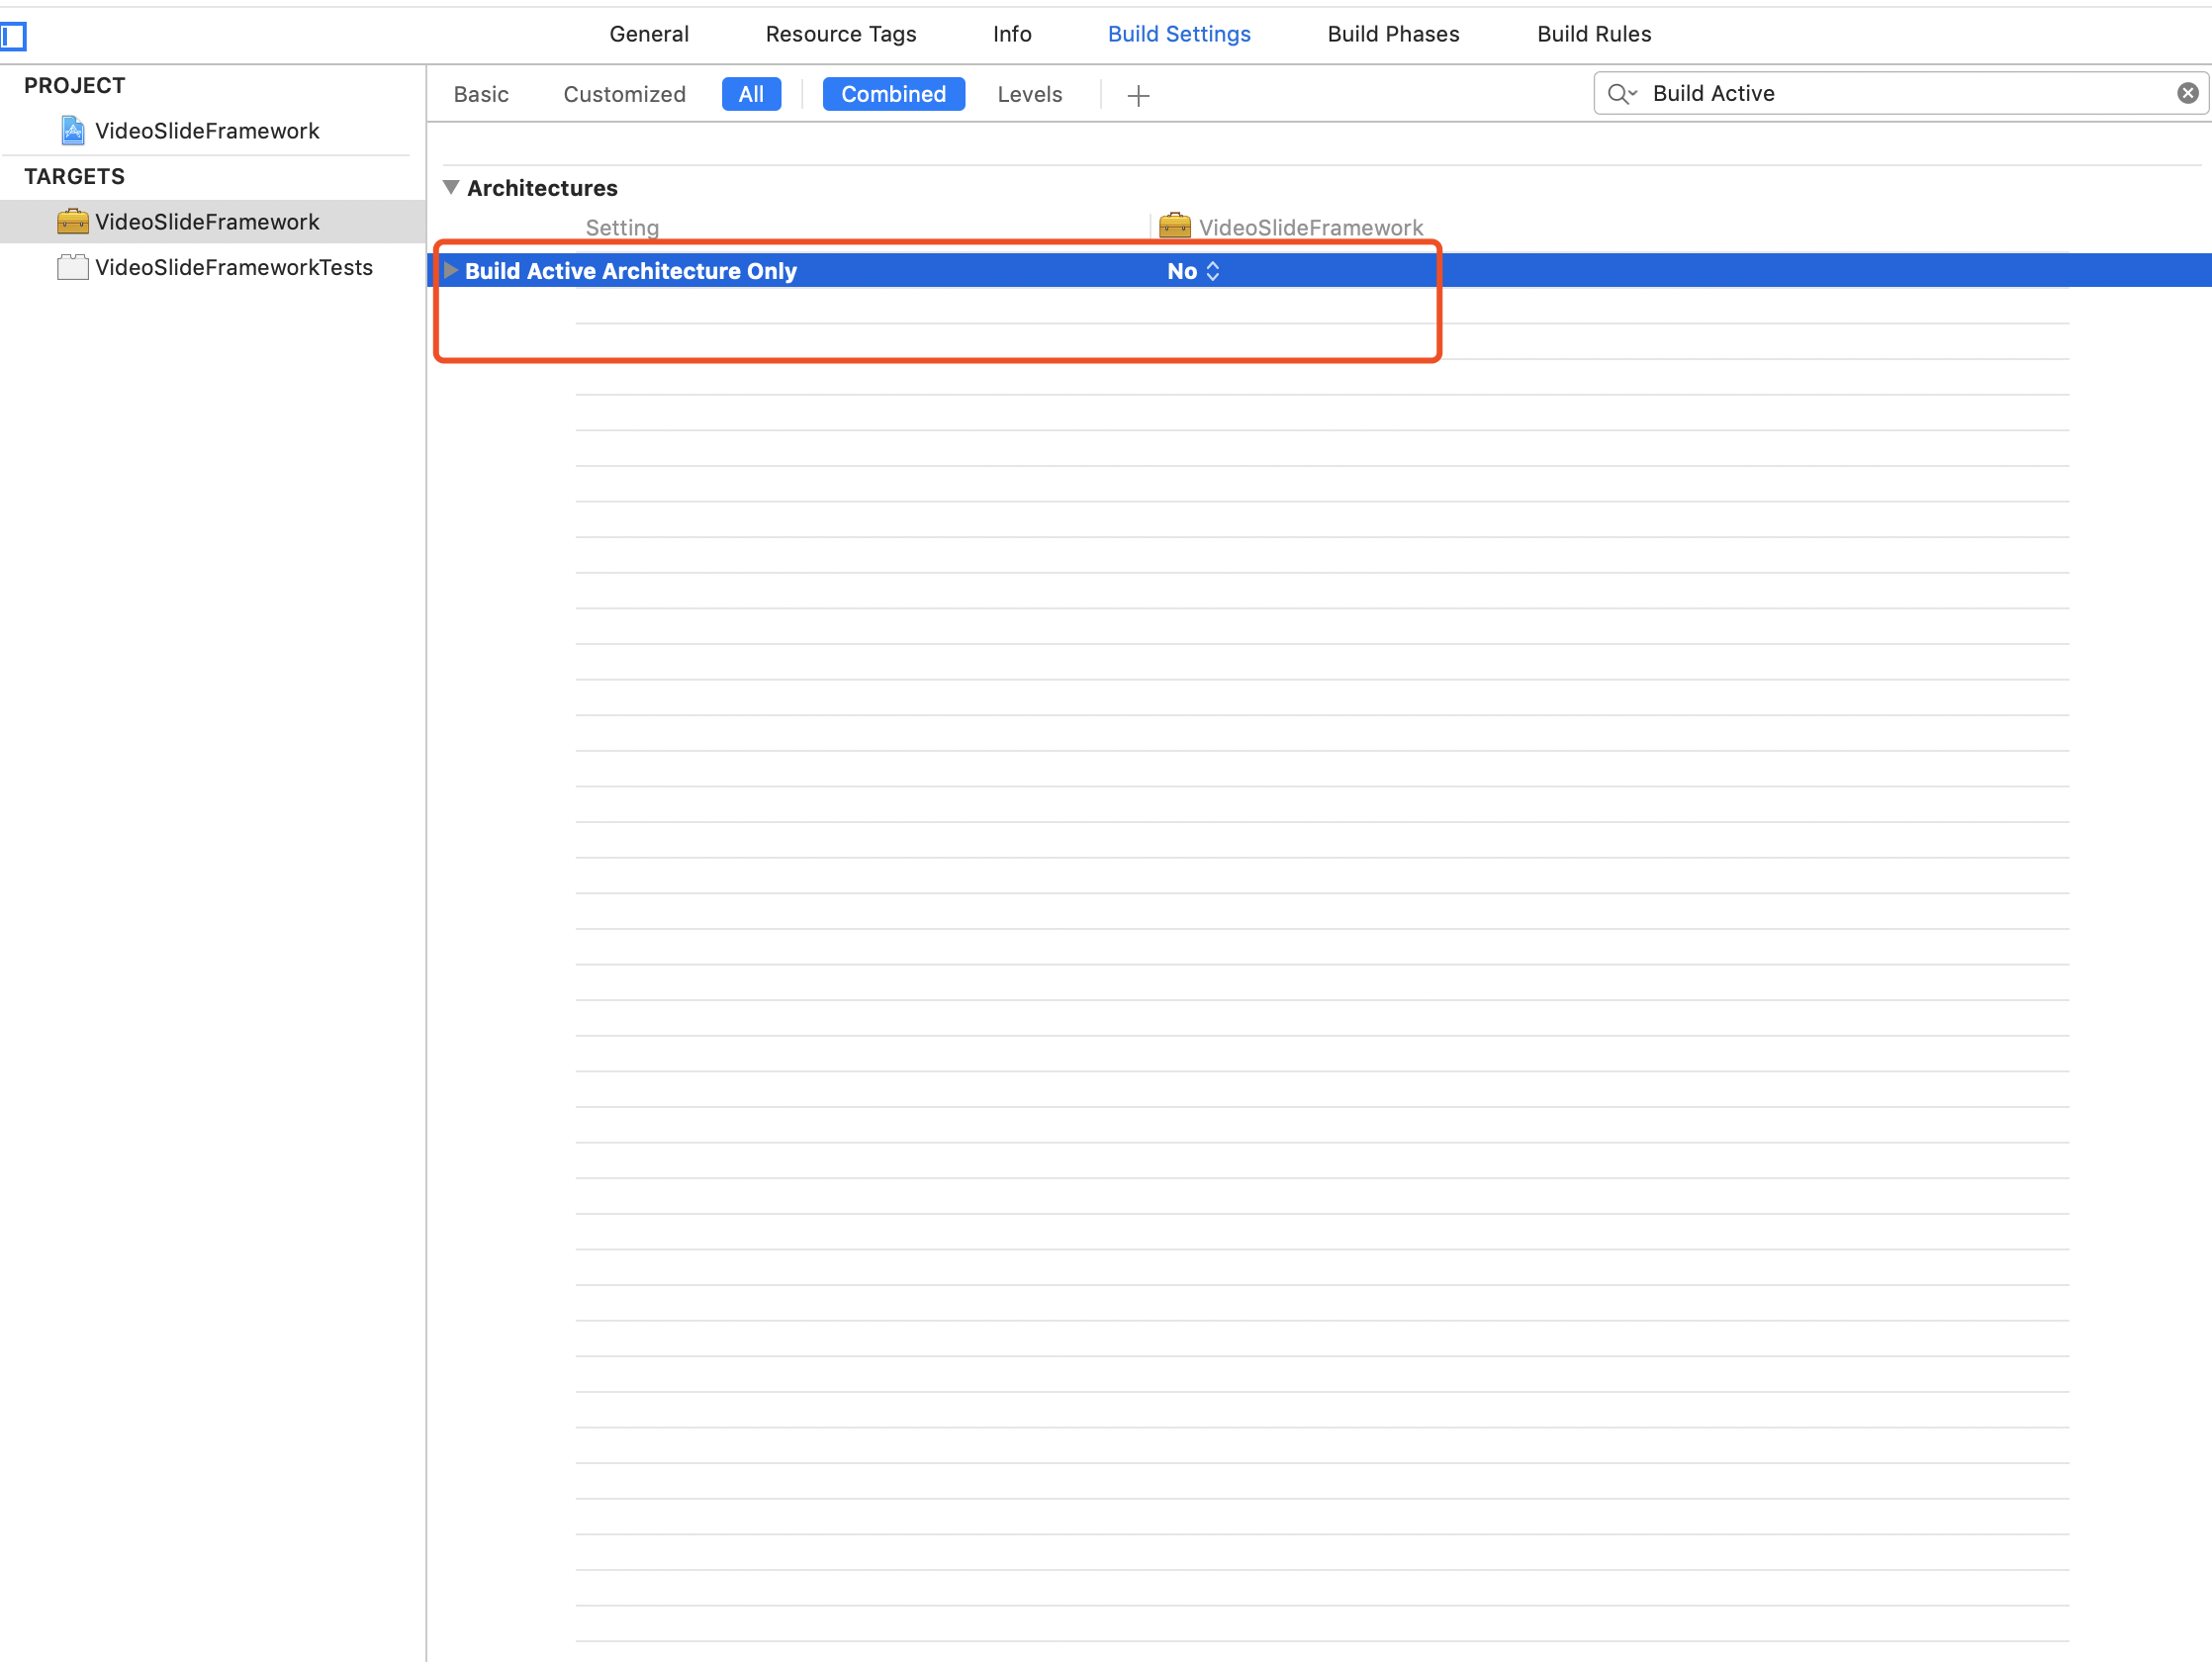The height and width of the screenshot is (1662, 2212).
Task: Switch to the Build Phases tab
Action: coord(1392,34)
